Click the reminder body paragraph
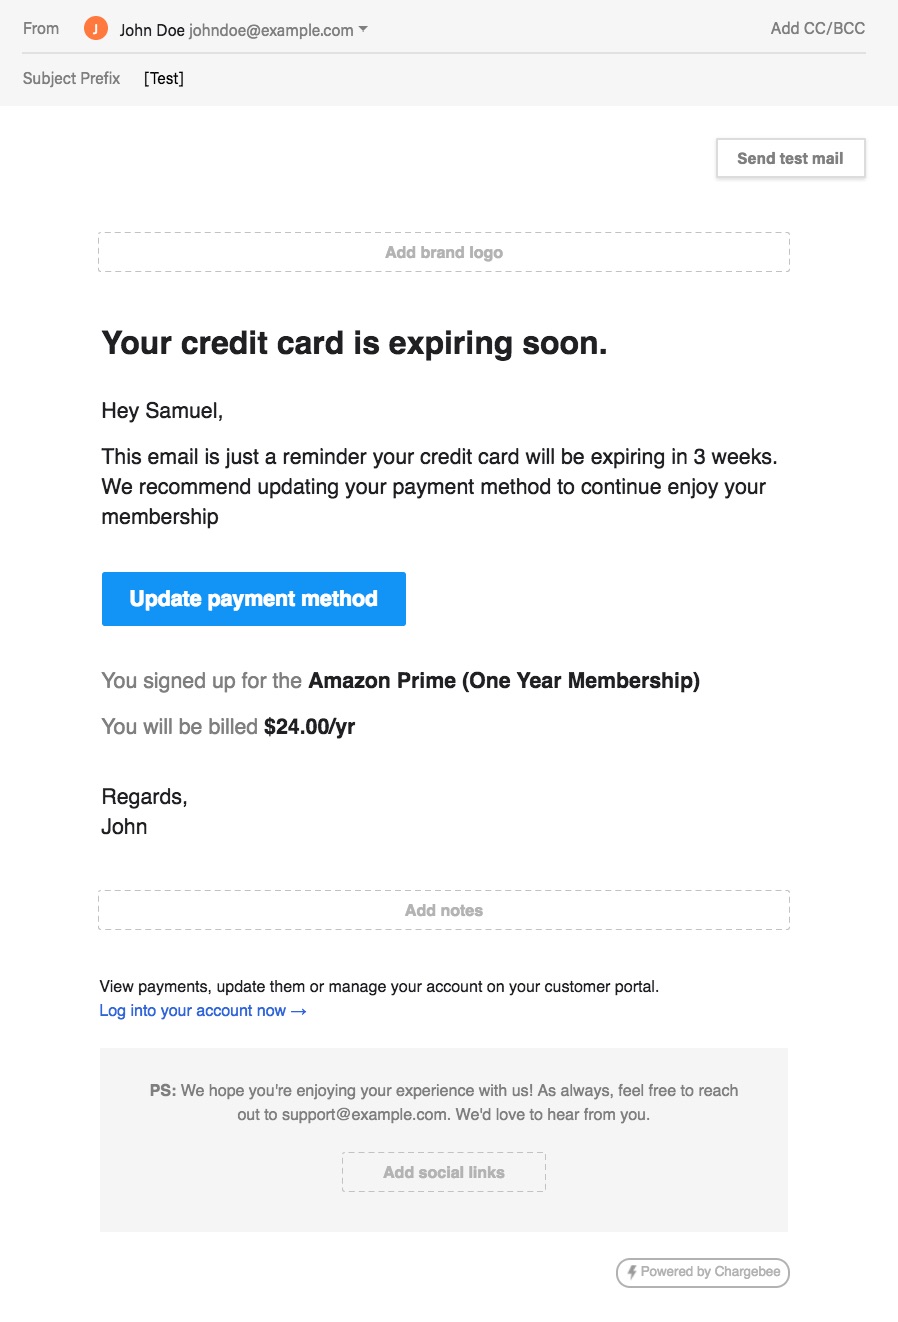Screen dimensions: 898x1322 (x=439, y=487)
